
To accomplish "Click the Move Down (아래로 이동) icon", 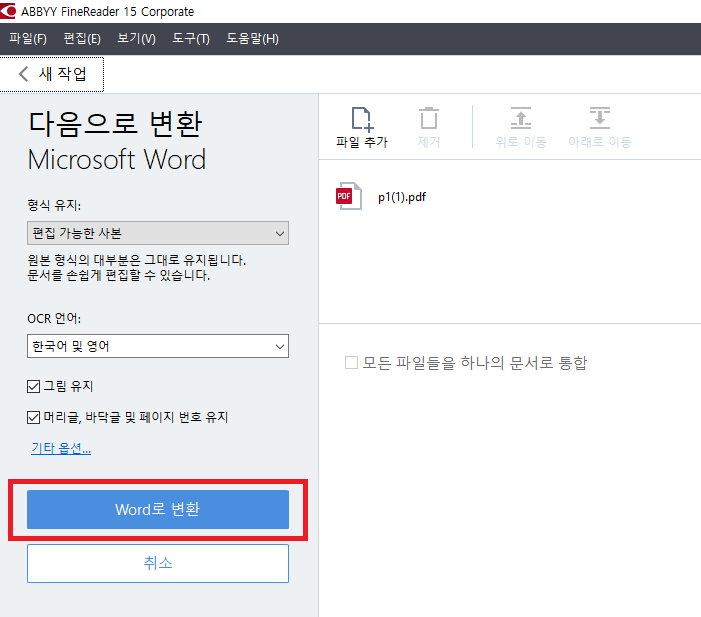I will tap(600, 118).
